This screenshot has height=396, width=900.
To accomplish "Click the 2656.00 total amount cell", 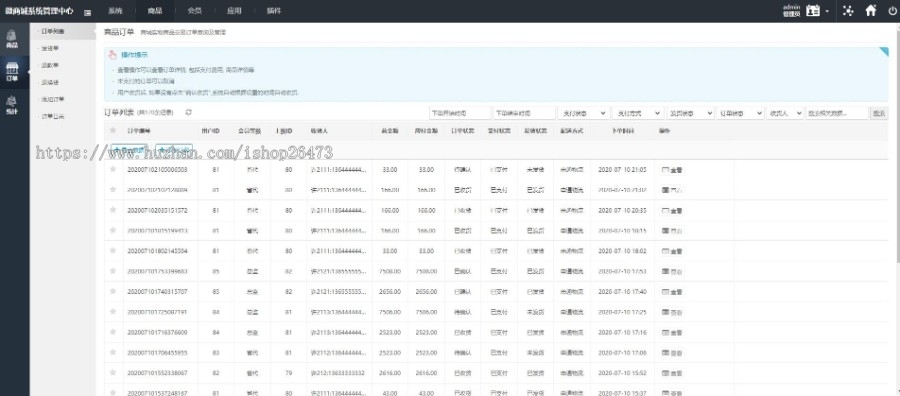I will coord(390,292).
